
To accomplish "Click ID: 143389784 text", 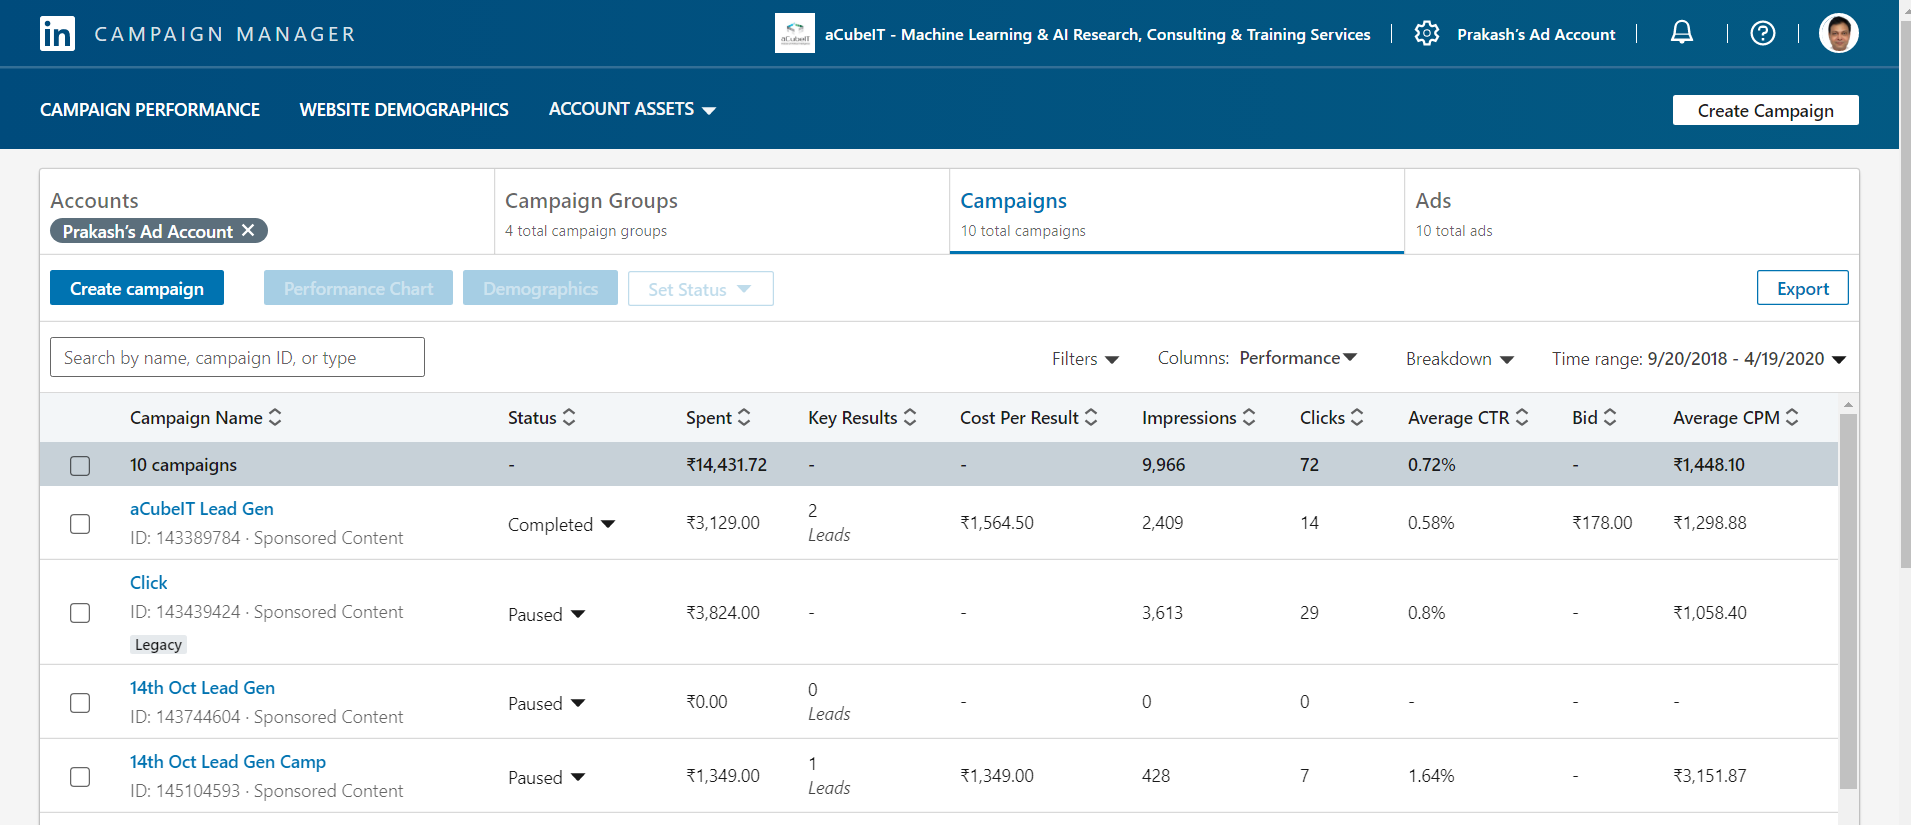I will pos(185,538).
